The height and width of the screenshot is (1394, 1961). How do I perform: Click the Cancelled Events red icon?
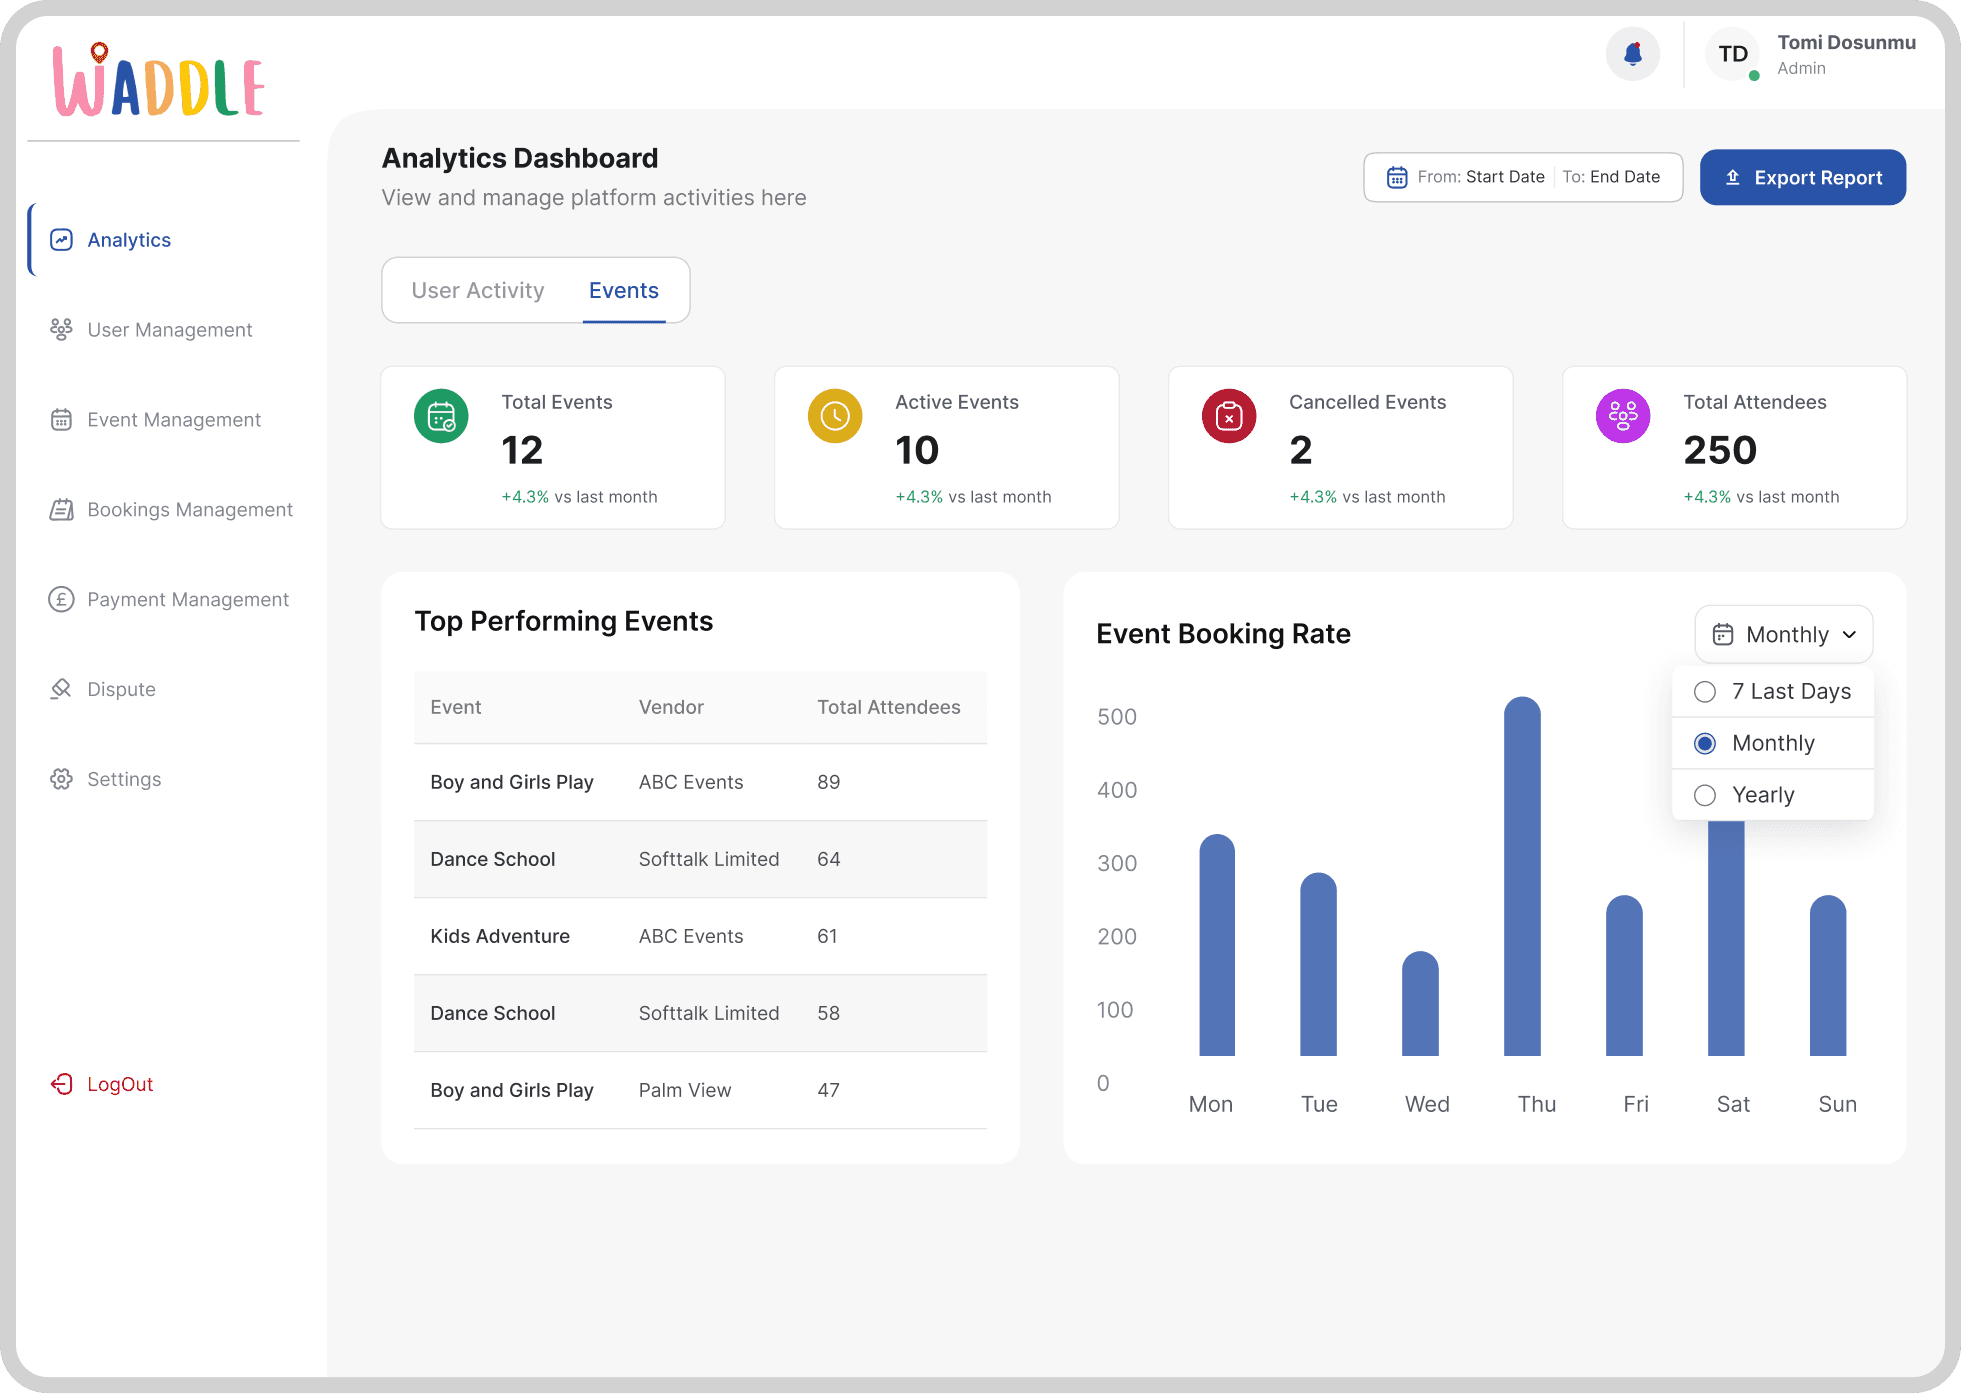click(x=1229, y=416)
